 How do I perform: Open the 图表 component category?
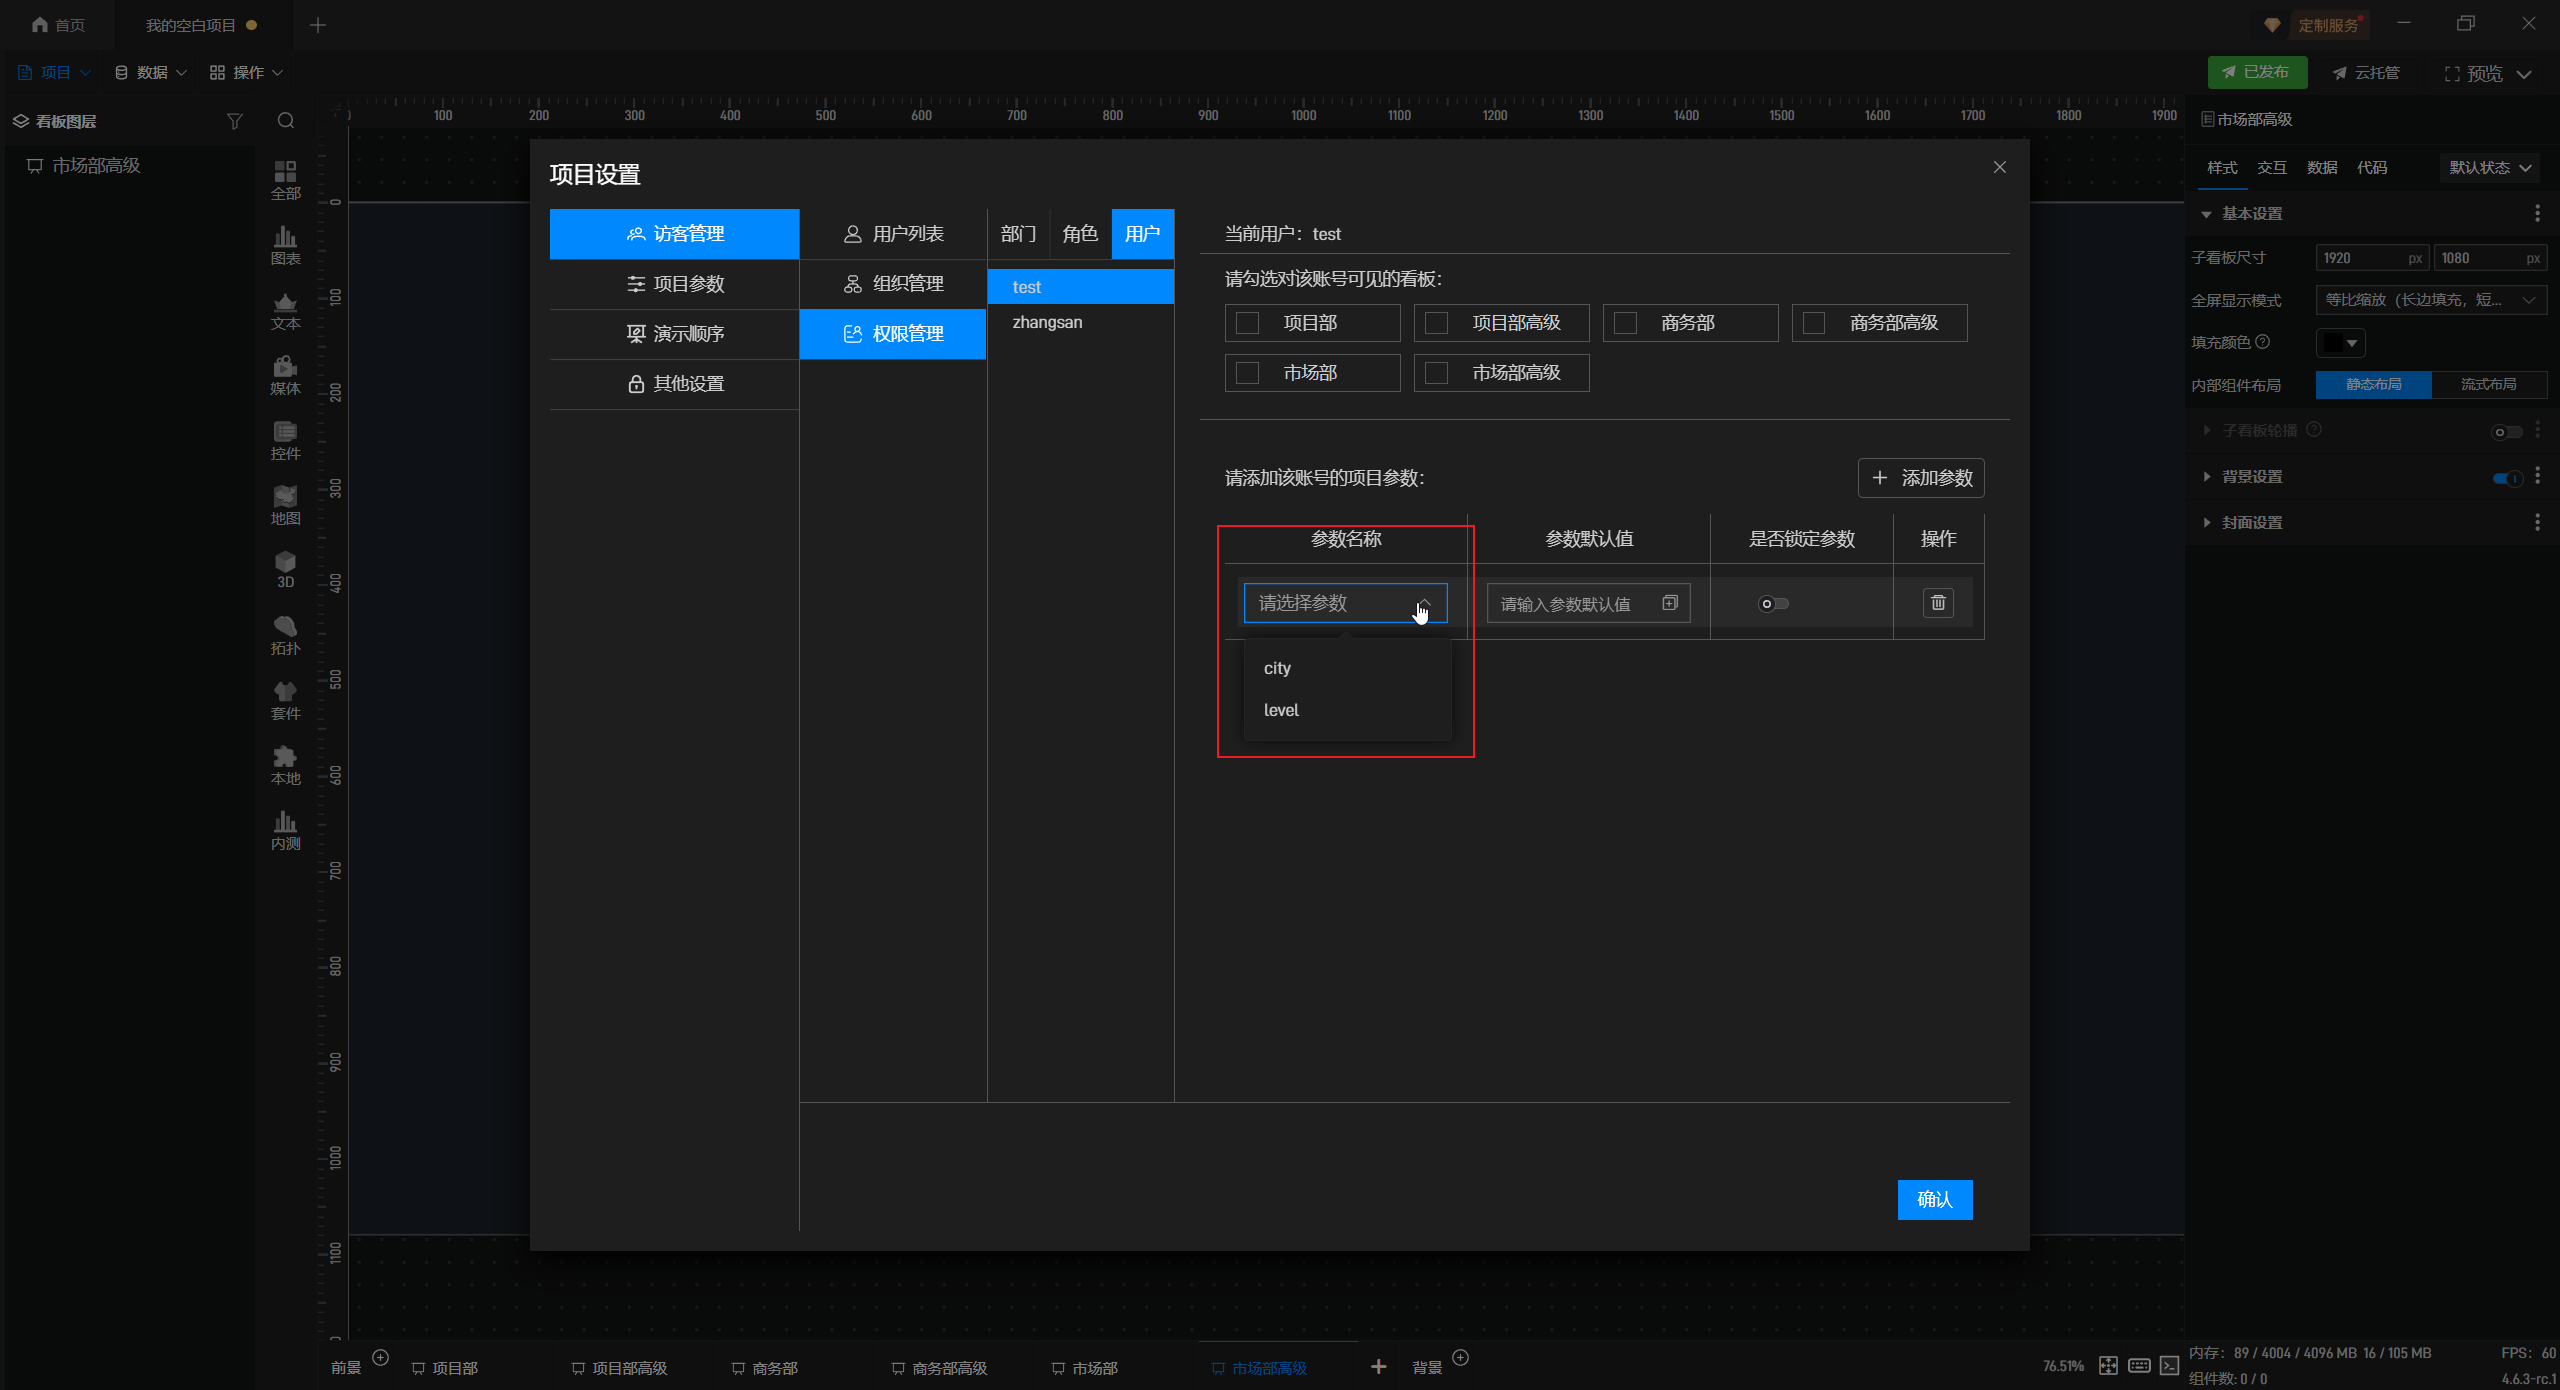click(285, 245)
